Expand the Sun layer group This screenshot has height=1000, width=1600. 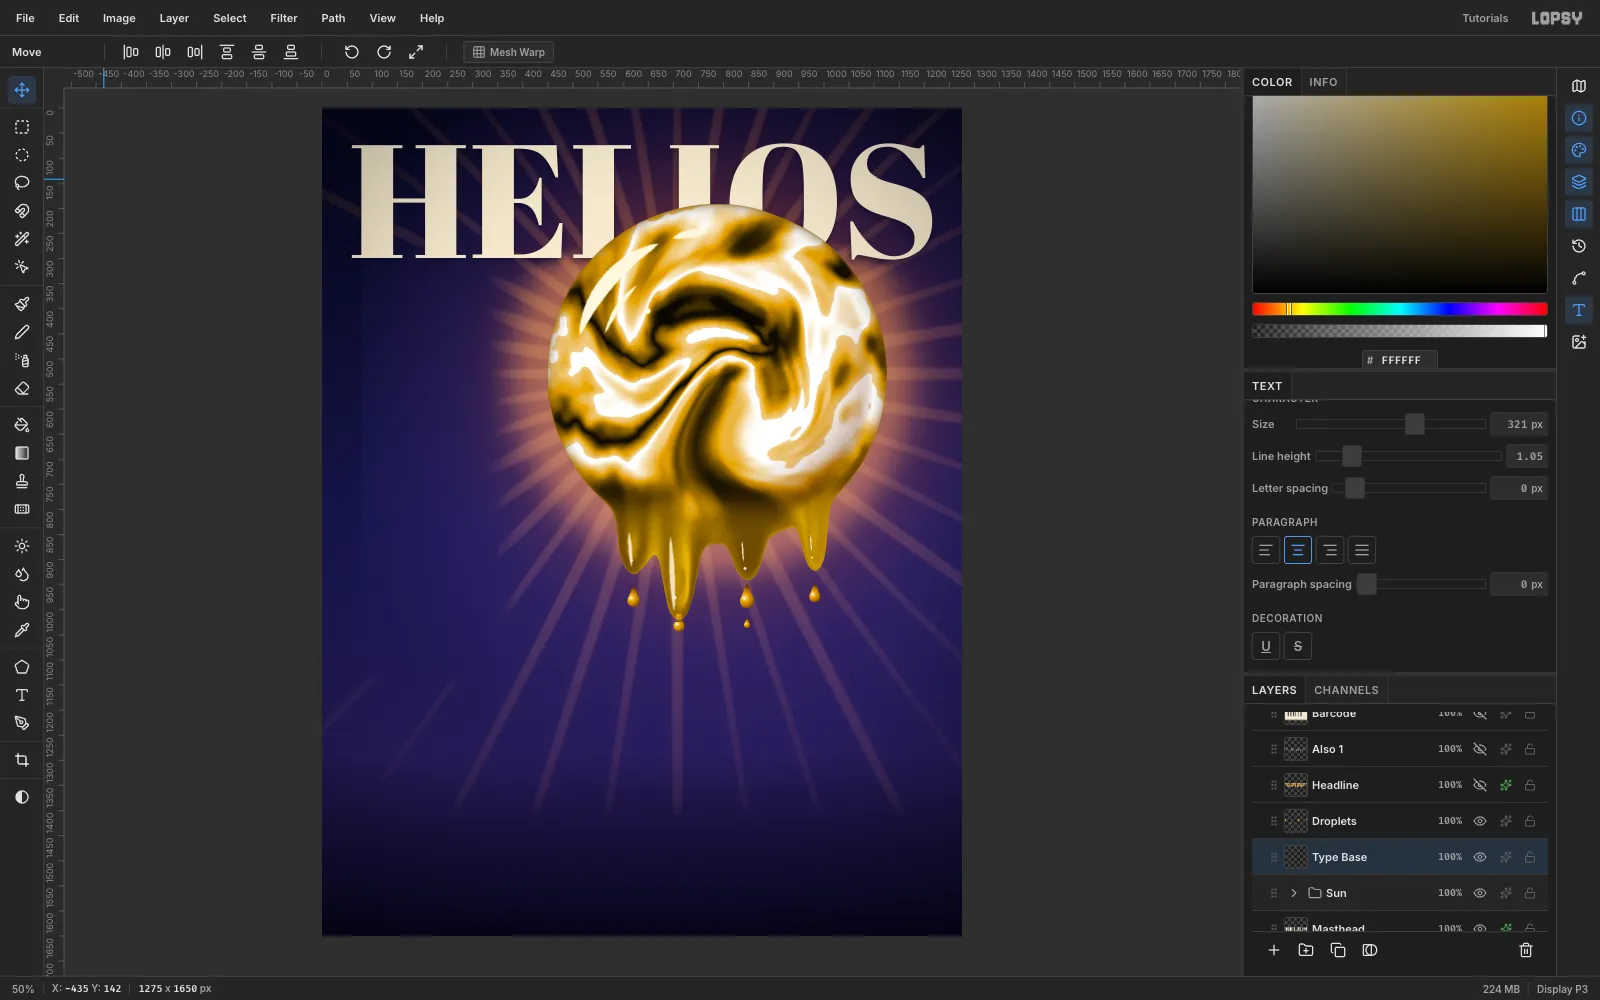(1294, 893)
